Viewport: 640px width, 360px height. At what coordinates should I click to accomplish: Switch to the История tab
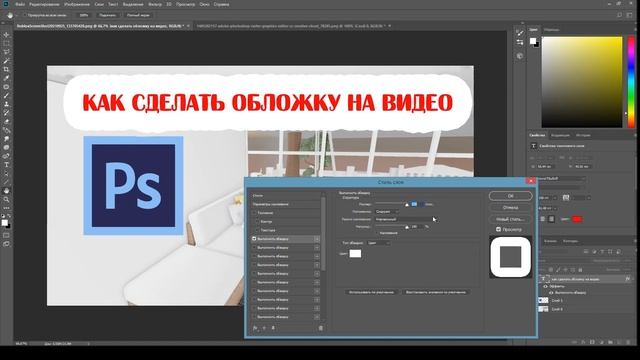pyautogui.click(x=583, y=135)
